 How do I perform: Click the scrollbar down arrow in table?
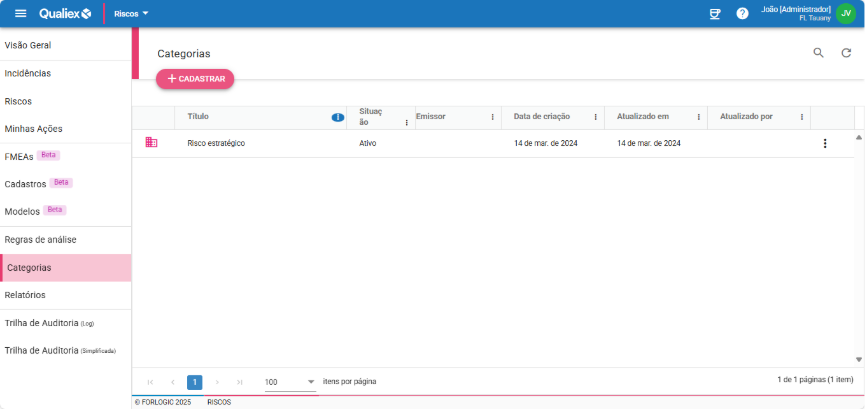[x=858, y=359]
